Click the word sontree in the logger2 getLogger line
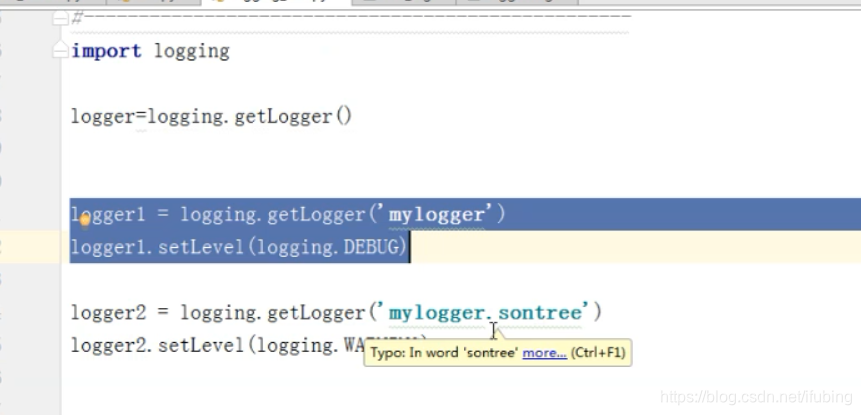Viewport: 861px width, 415px height. (540, 313)
